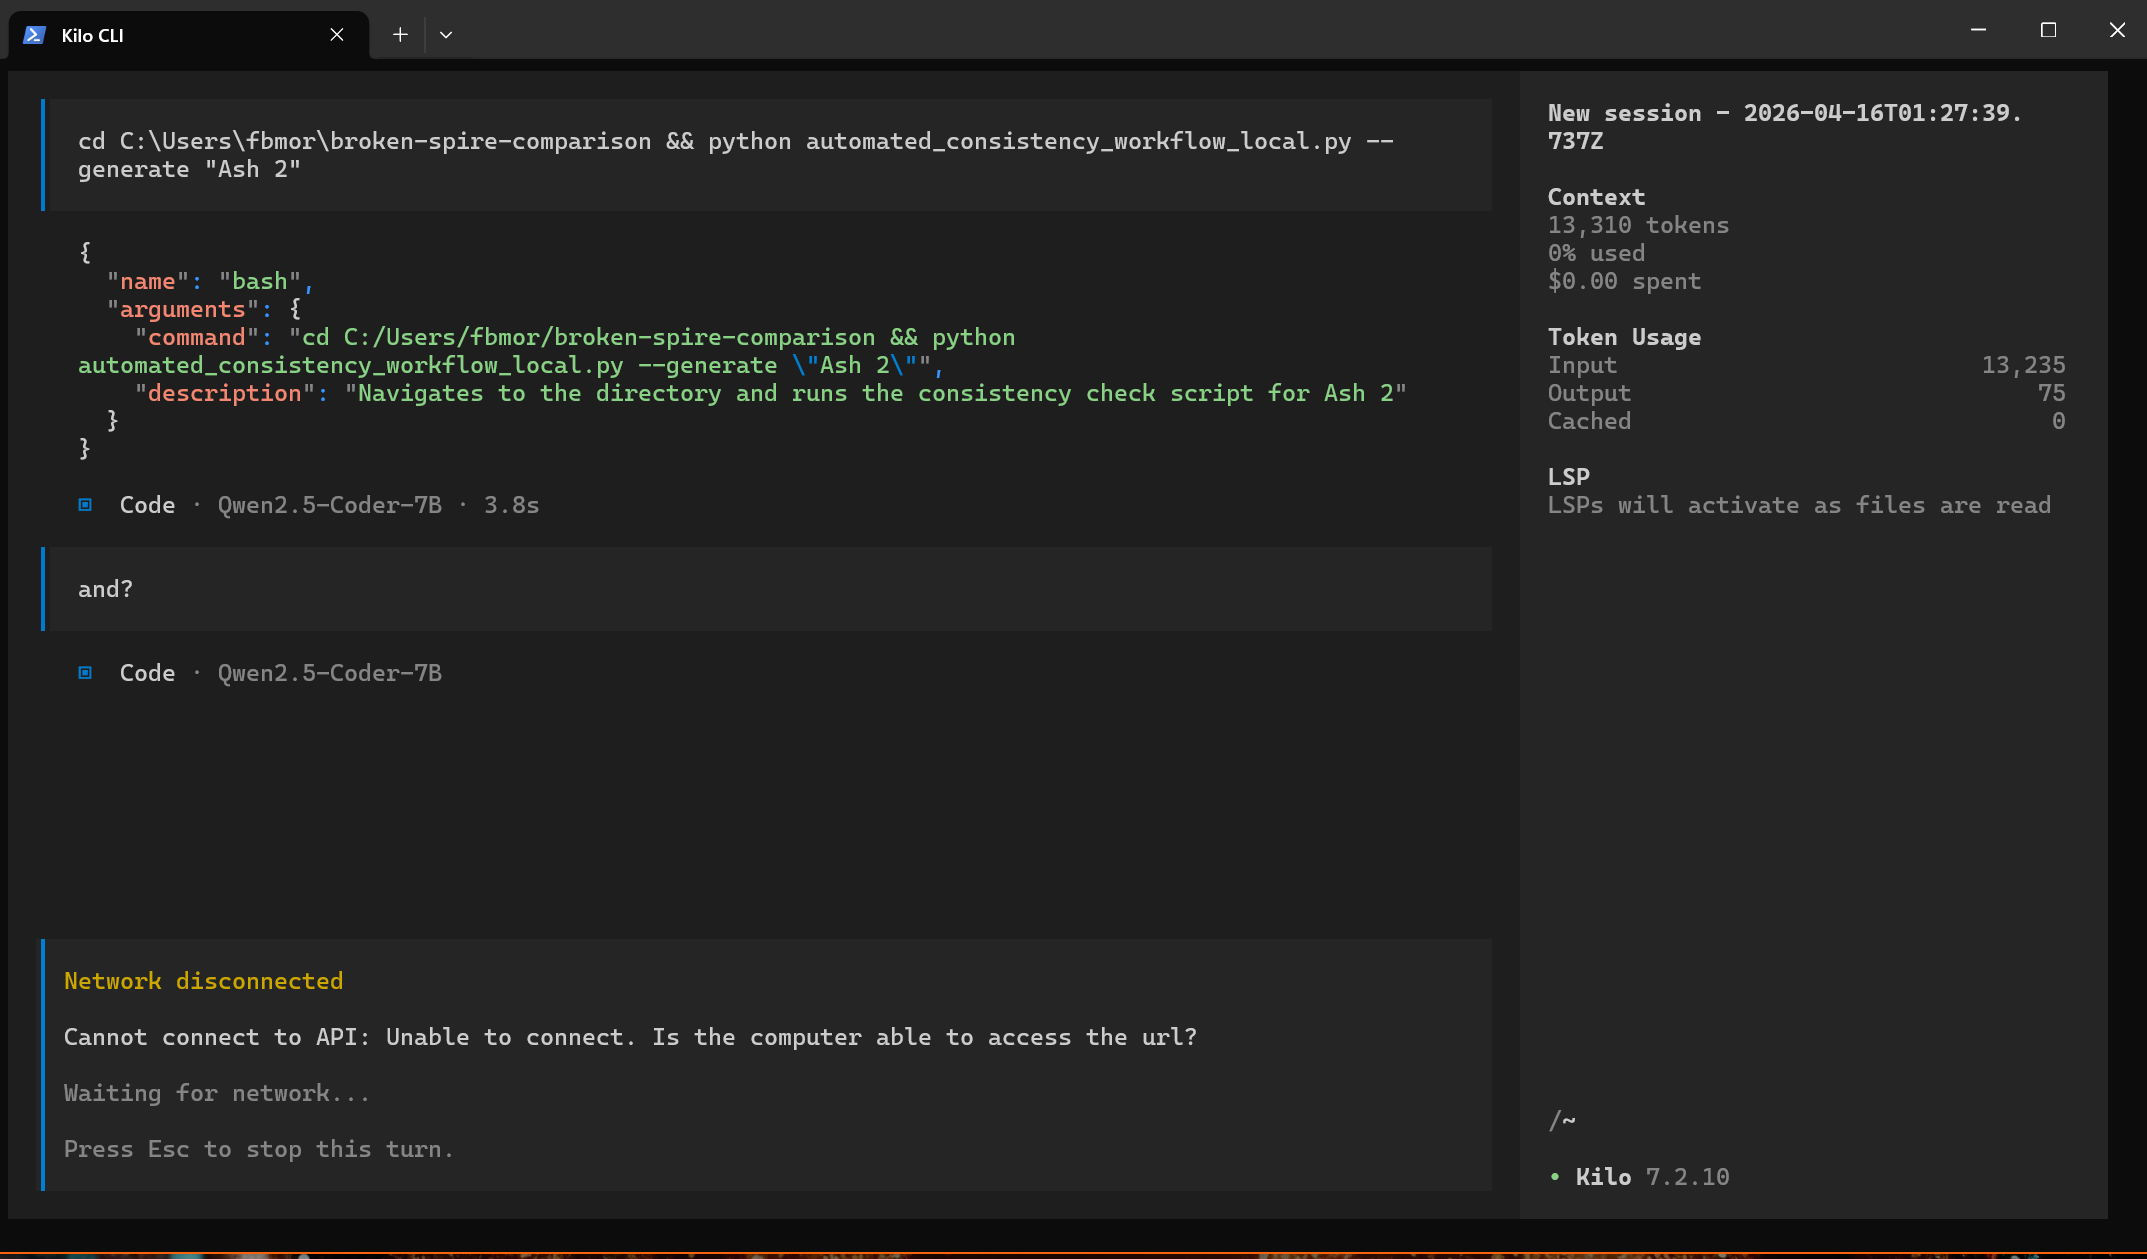Click 'Press Esc to stop this turn' text

pos(258,1149)
